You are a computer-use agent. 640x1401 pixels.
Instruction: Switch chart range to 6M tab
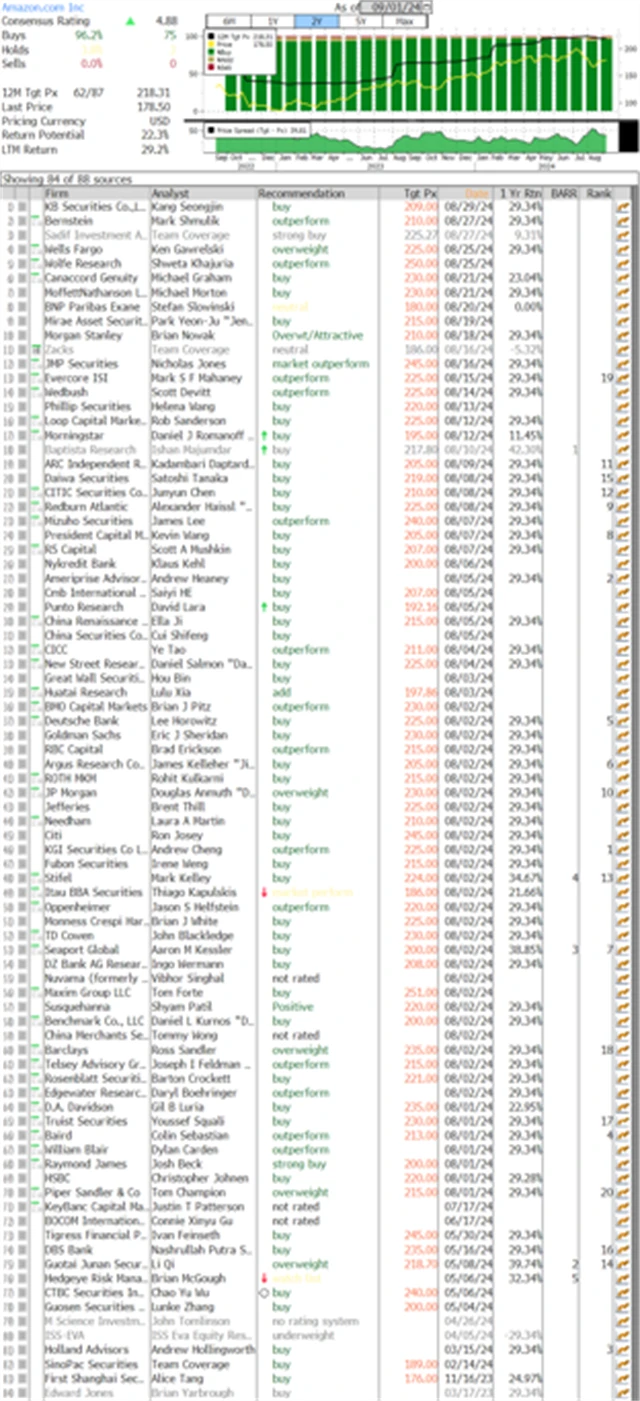pos(229,21)
